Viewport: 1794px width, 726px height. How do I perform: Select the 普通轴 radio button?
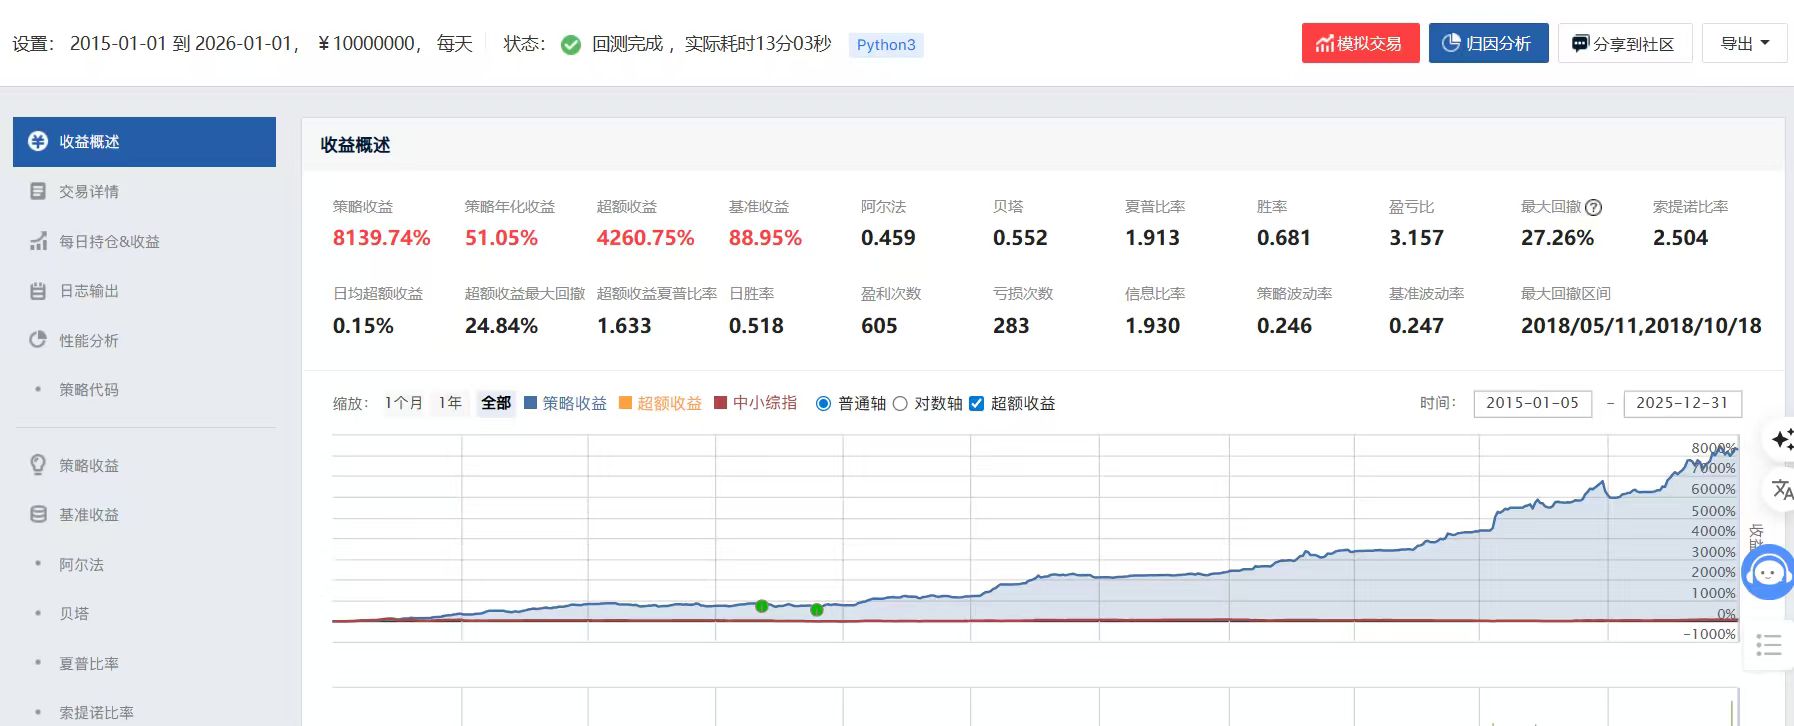pos(823,404)
